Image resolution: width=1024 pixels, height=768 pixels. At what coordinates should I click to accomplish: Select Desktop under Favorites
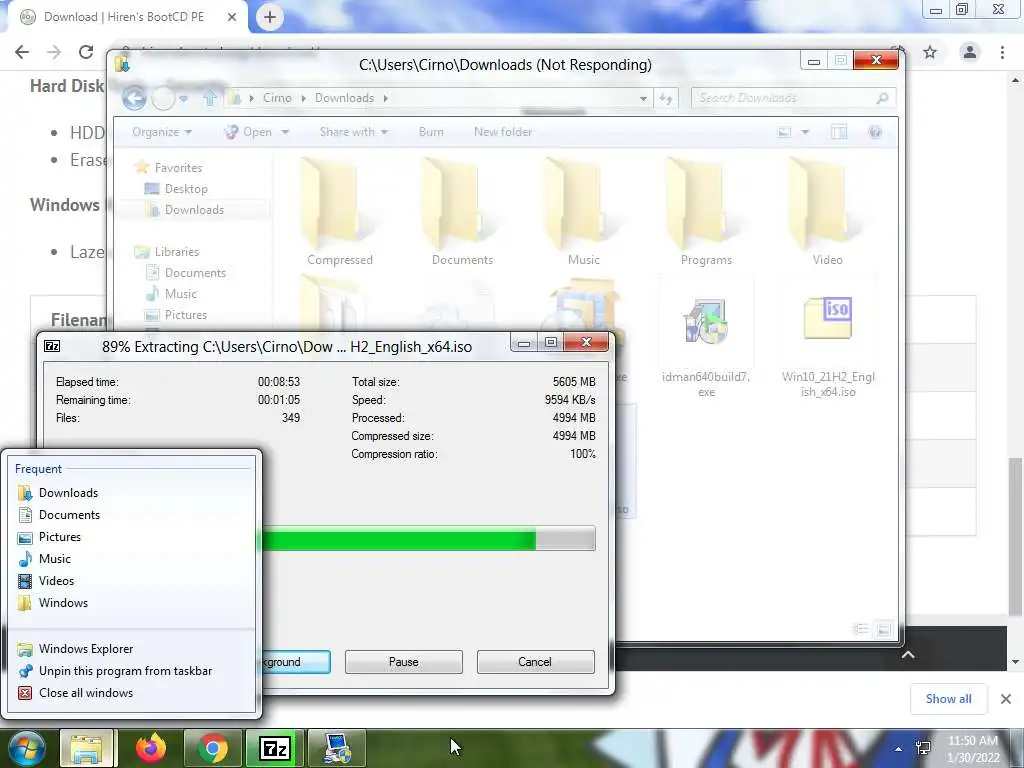pyautogui.click(x=185, y=189)
